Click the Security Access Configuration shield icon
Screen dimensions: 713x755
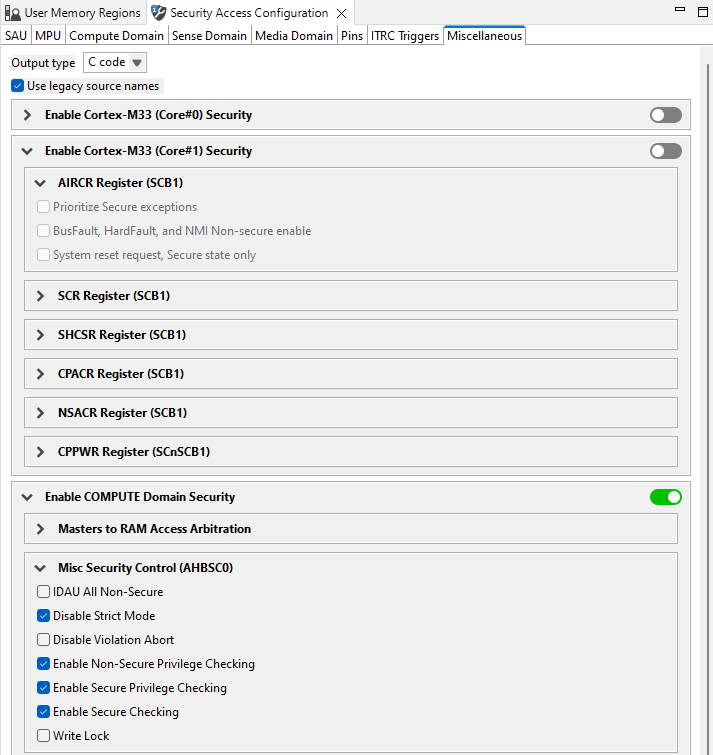[x=158, y=13]
